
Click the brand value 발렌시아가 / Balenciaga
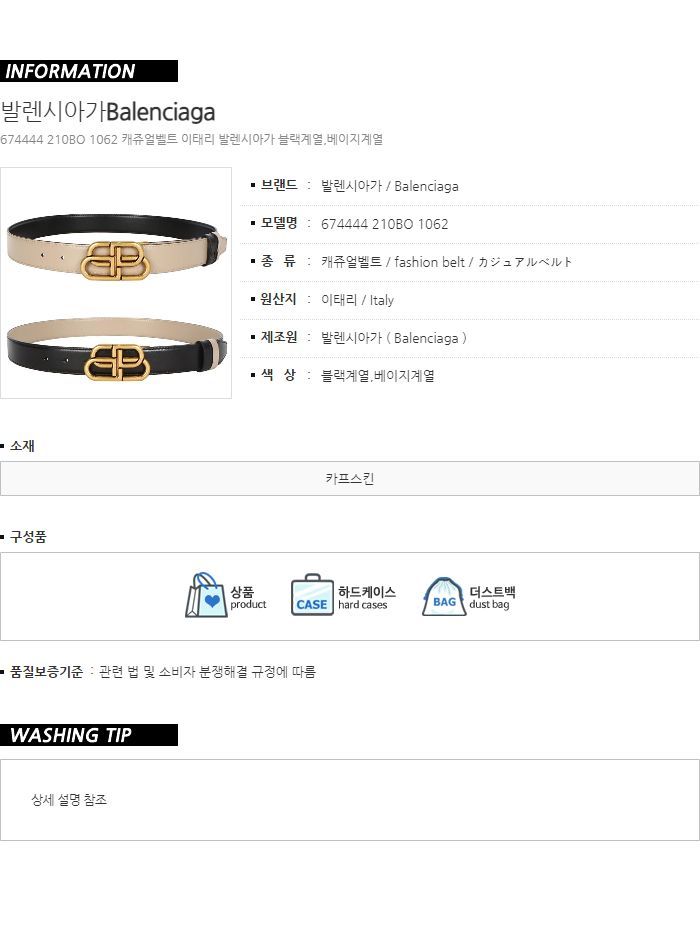[x=390, y=186]
